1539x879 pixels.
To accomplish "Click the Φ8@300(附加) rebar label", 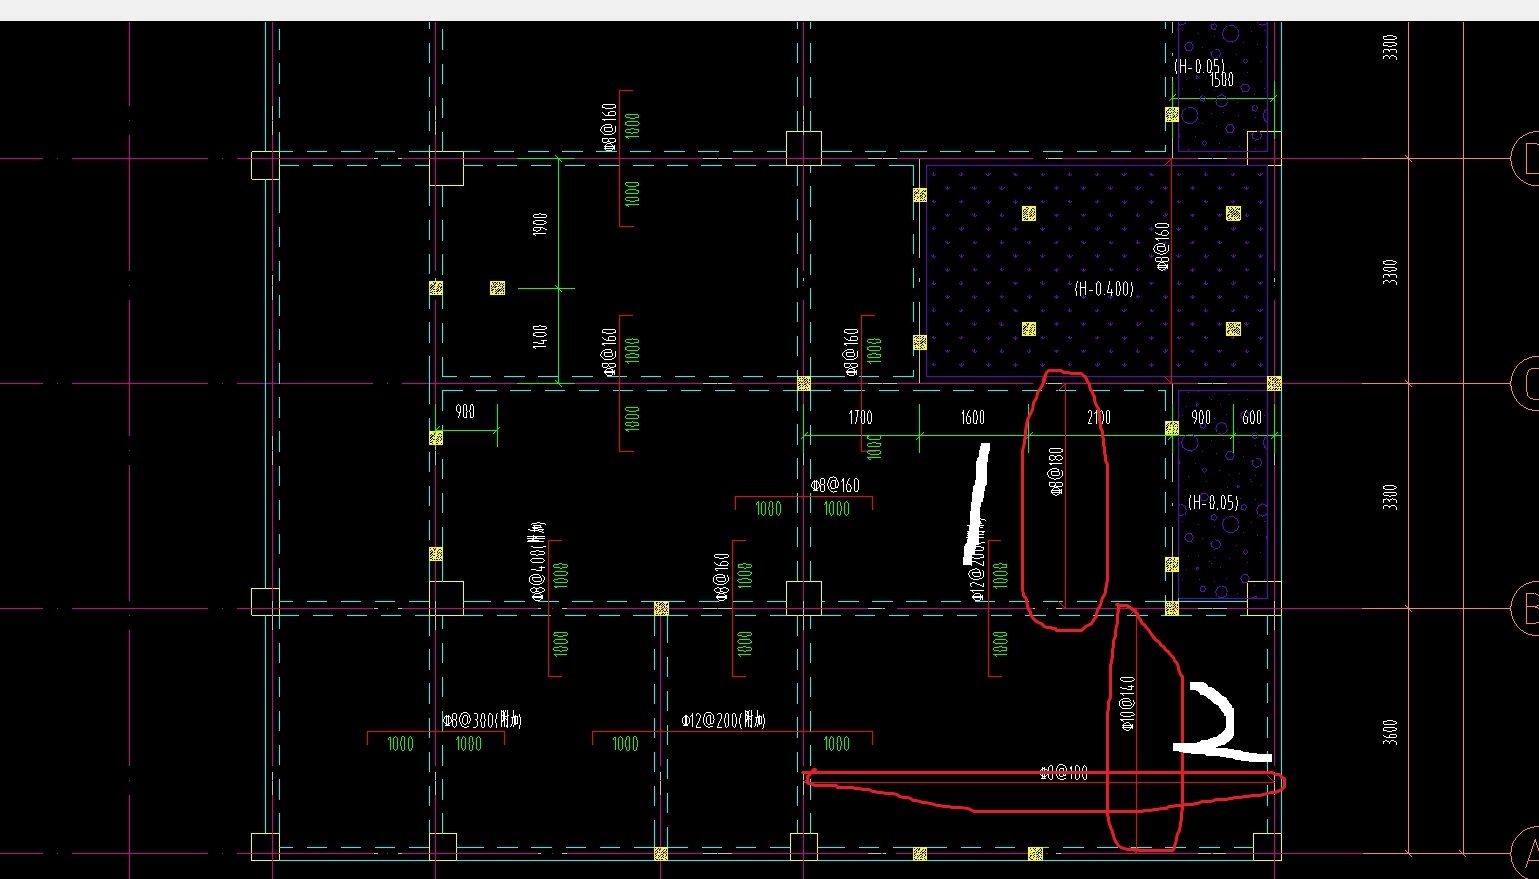I will pos(482,720).
